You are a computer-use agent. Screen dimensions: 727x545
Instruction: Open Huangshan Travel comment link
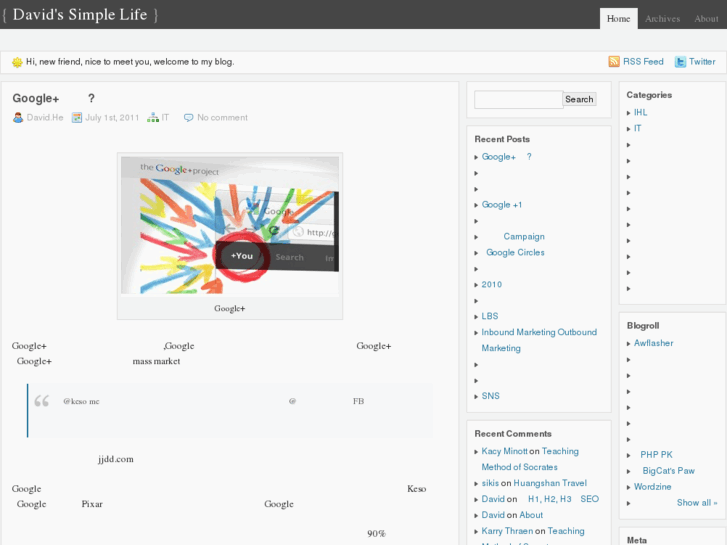click(x=550, y=483)
